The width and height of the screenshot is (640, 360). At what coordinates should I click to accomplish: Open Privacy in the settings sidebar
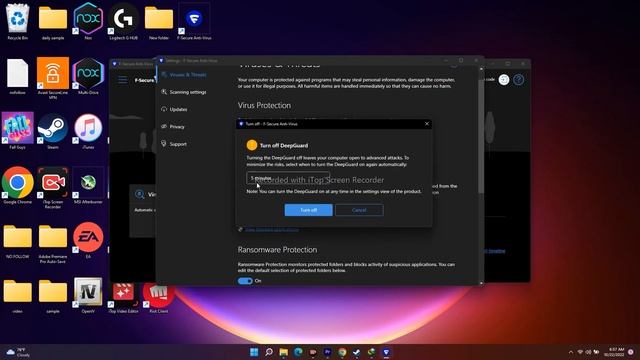pyautogui.click(x=177, y=127)
